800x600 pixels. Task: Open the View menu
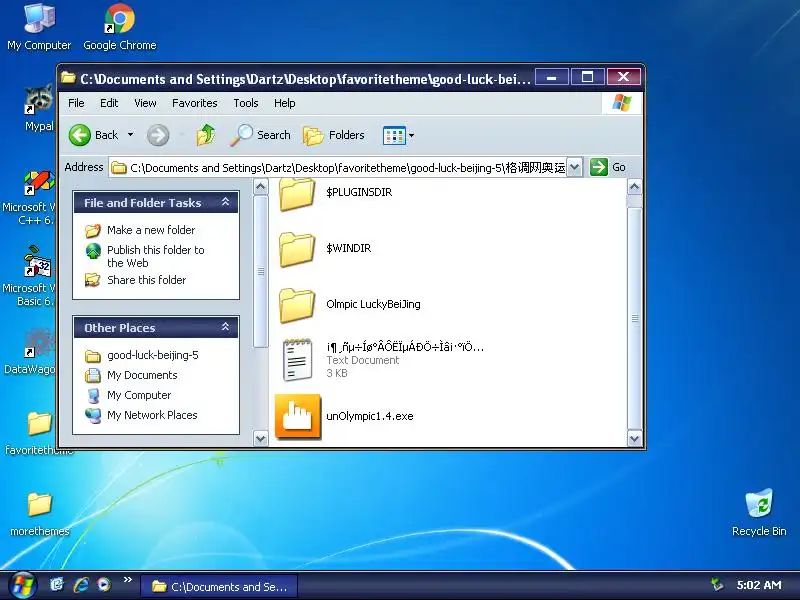pos(145,103)
